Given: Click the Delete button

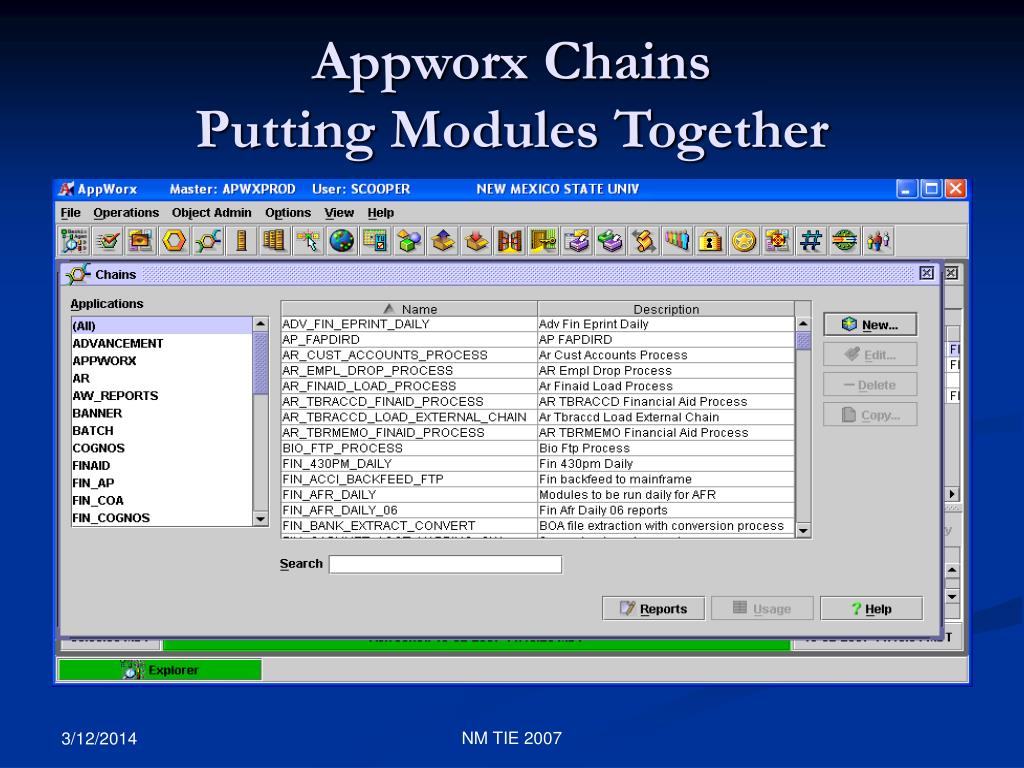Looking at the screenshot, I should (870, 385).
